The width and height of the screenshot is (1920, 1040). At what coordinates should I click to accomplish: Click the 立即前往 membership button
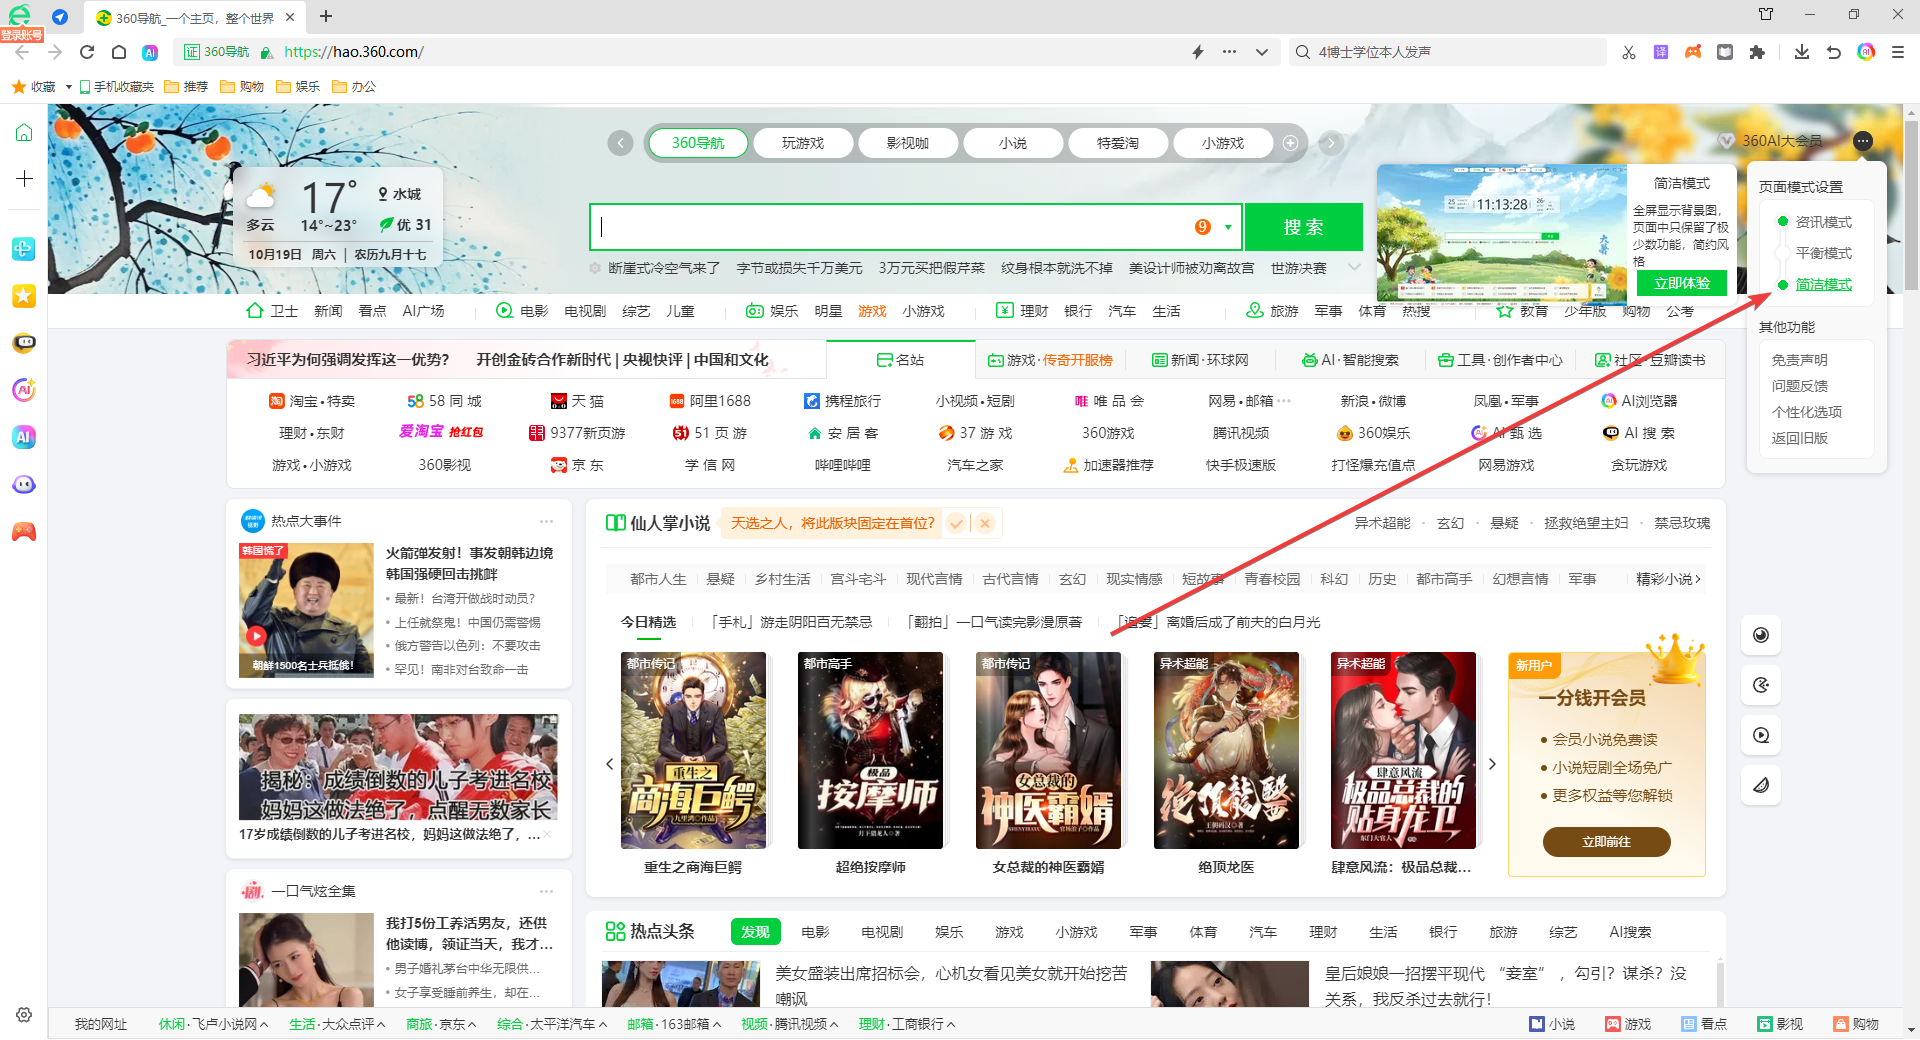point(1606,842)
